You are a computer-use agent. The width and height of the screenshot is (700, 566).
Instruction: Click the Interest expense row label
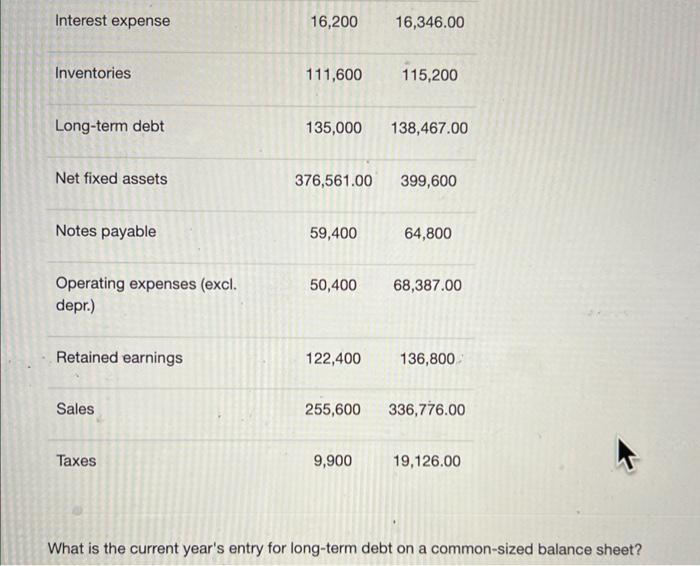(x=112, y=21)
